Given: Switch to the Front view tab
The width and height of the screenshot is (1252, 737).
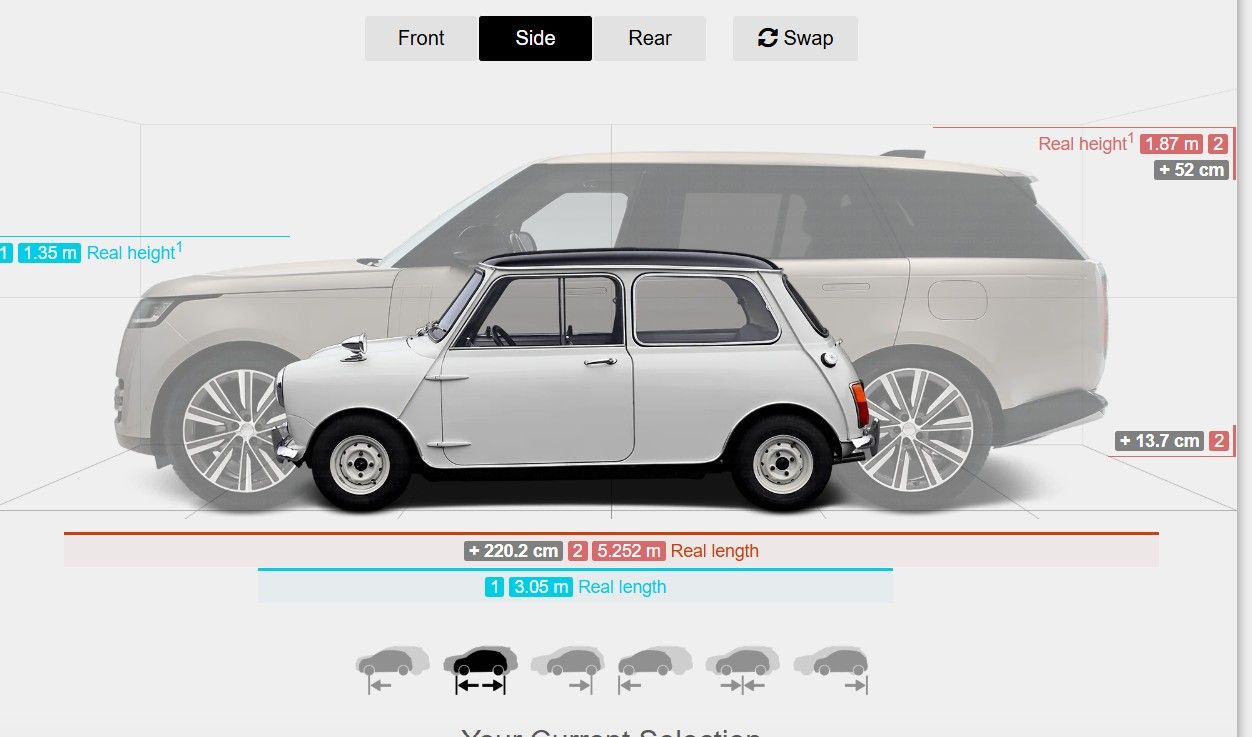Looking at the screenshot, I should pos(421,38).
